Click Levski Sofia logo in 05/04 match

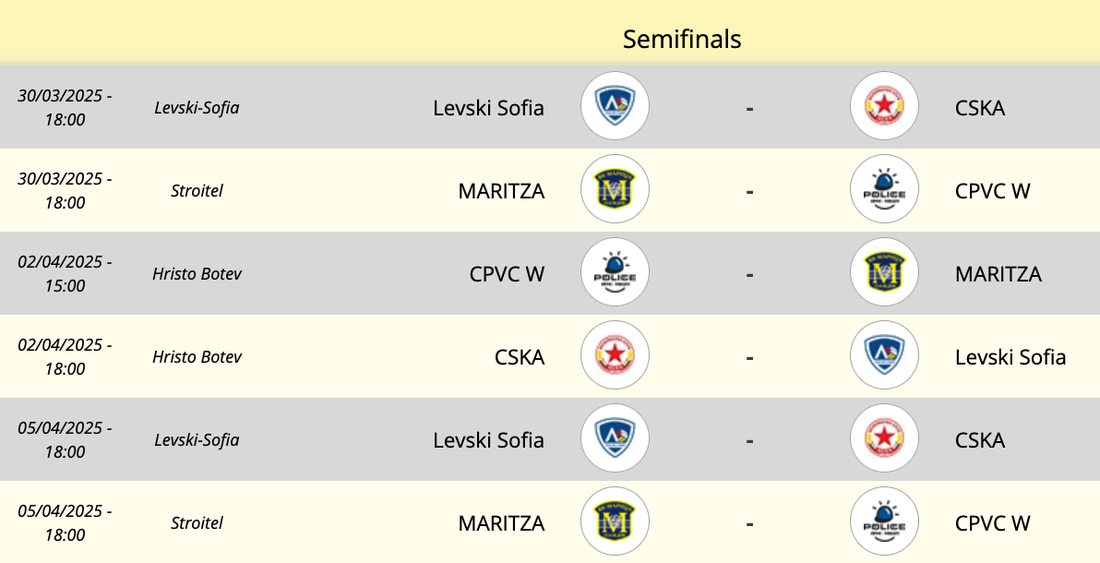coord(615,438)
